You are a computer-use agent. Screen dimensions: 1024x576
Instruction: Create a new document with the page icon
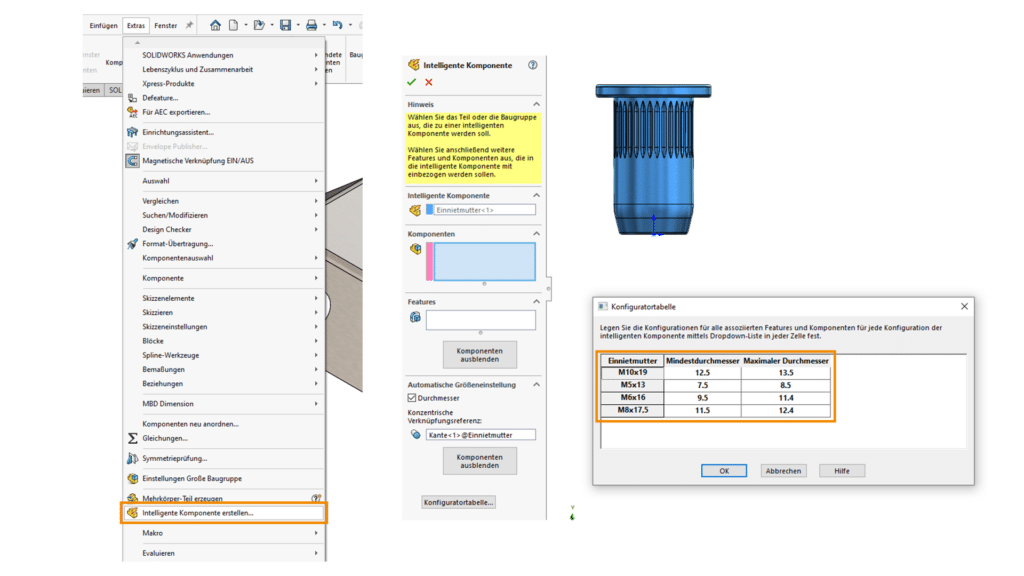(233, 25)
